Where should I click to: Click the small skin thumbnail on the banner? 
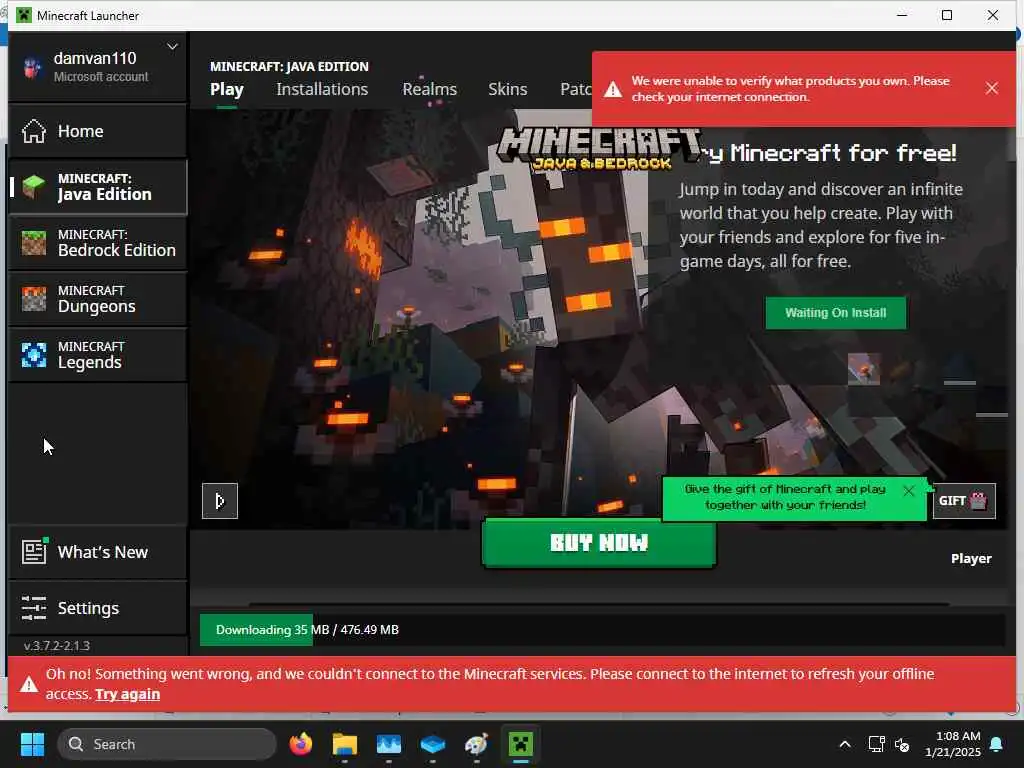click(x=863, y=369)
